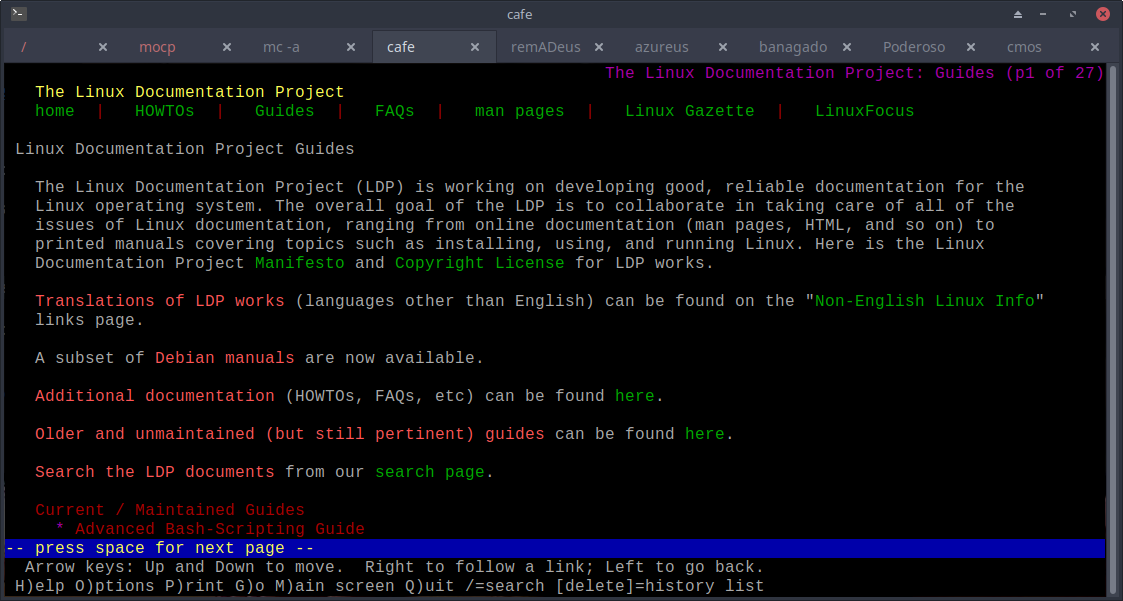Click the terminal's vertical scrollbar
This screenshot has height=601, width=1123.
(x=1112, y=330)
